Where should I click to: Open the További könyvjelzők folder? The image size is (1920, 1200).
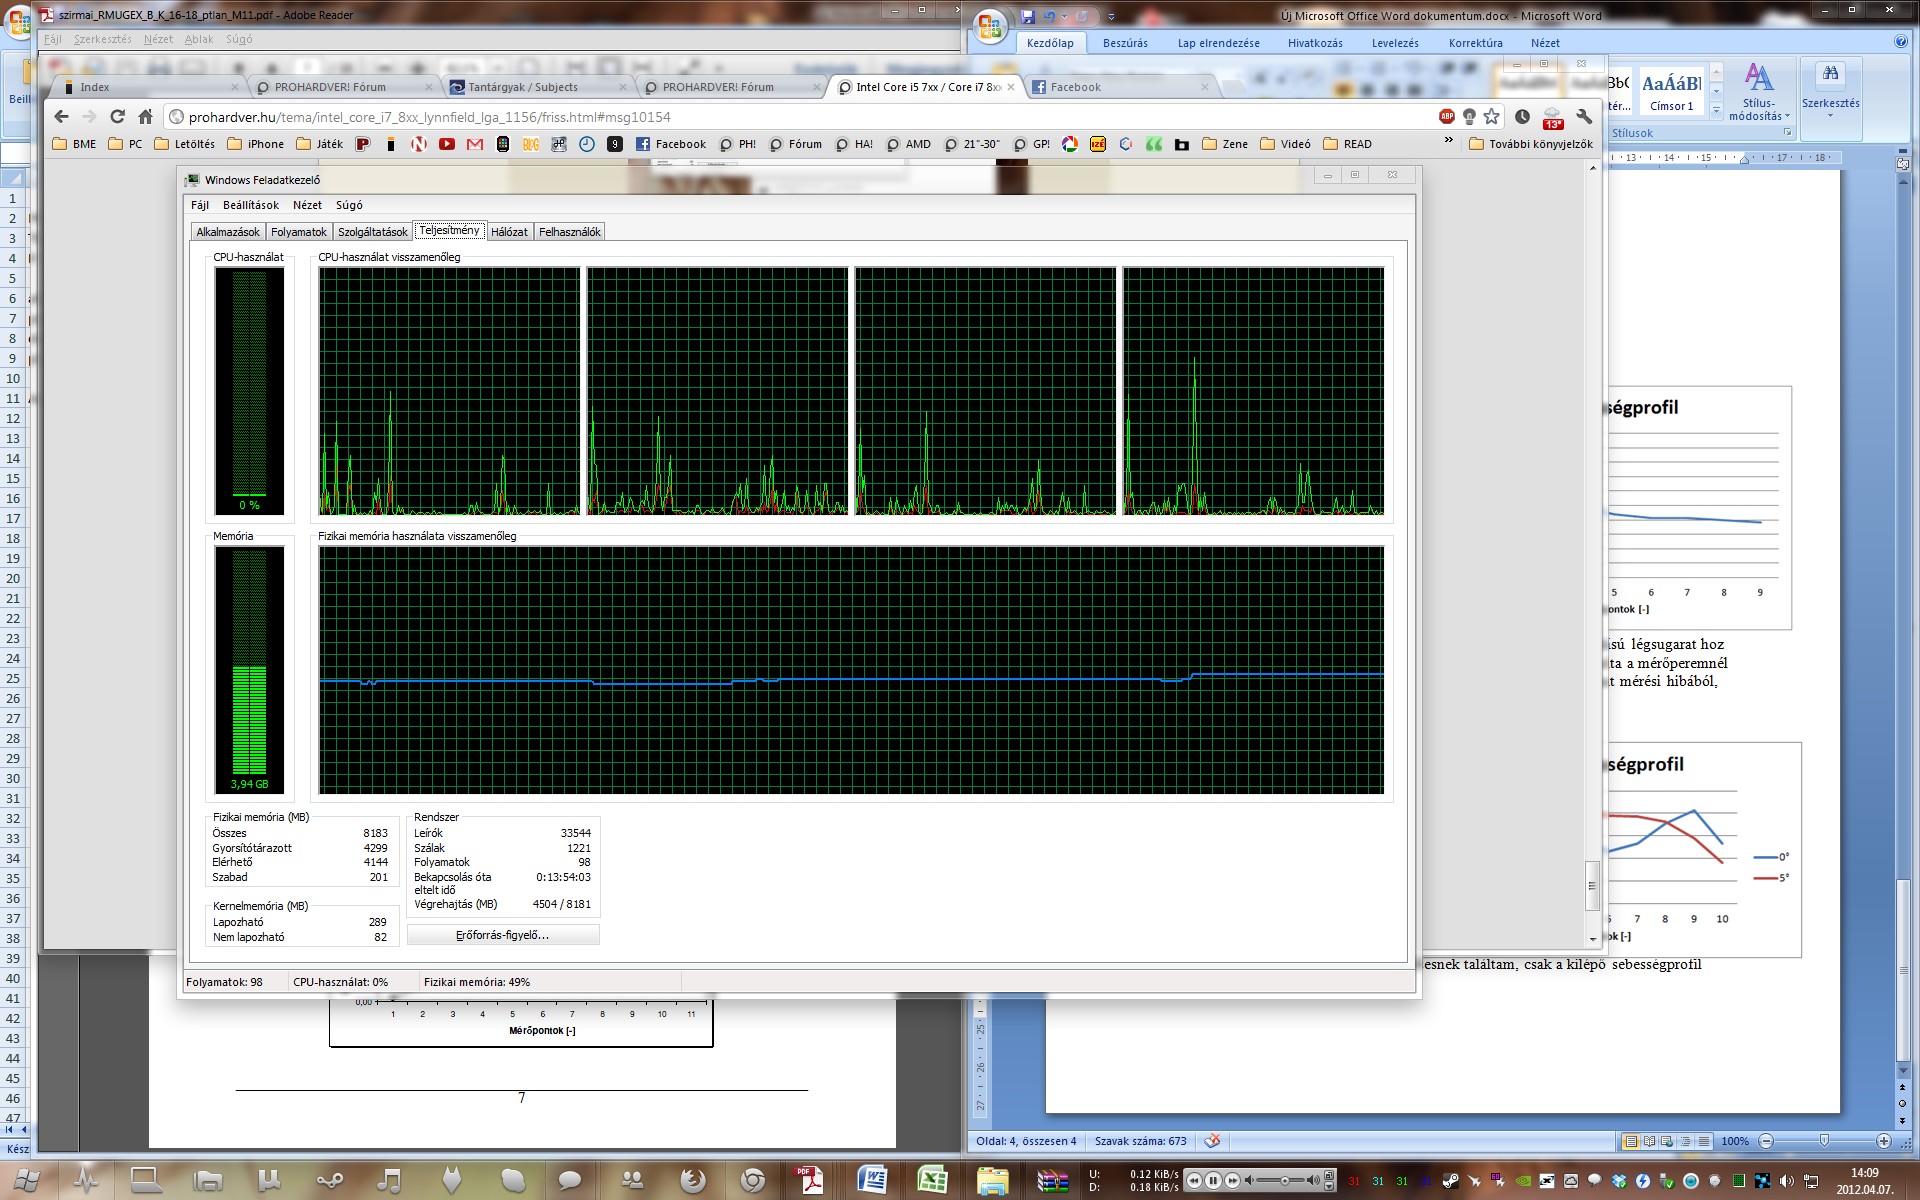pos(1531,144)
